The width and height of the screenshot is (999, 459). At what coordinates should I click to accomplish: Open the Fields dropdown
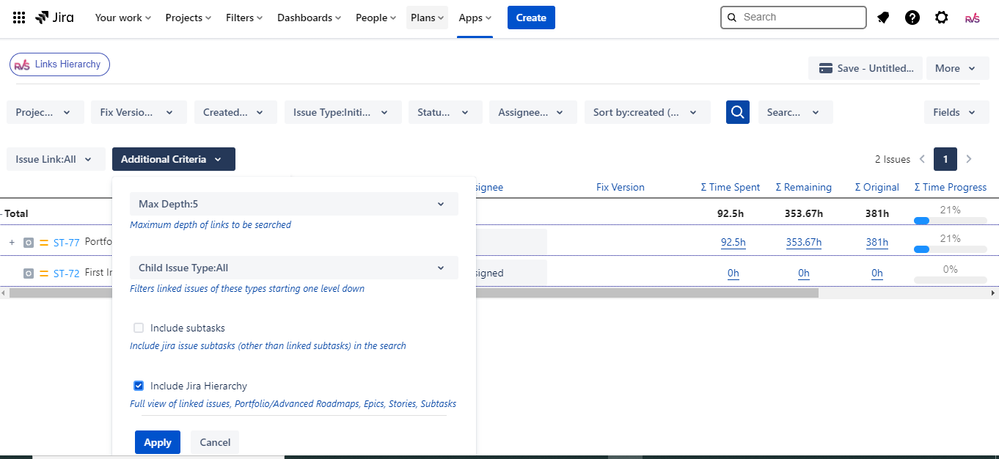tap(957, 112)
